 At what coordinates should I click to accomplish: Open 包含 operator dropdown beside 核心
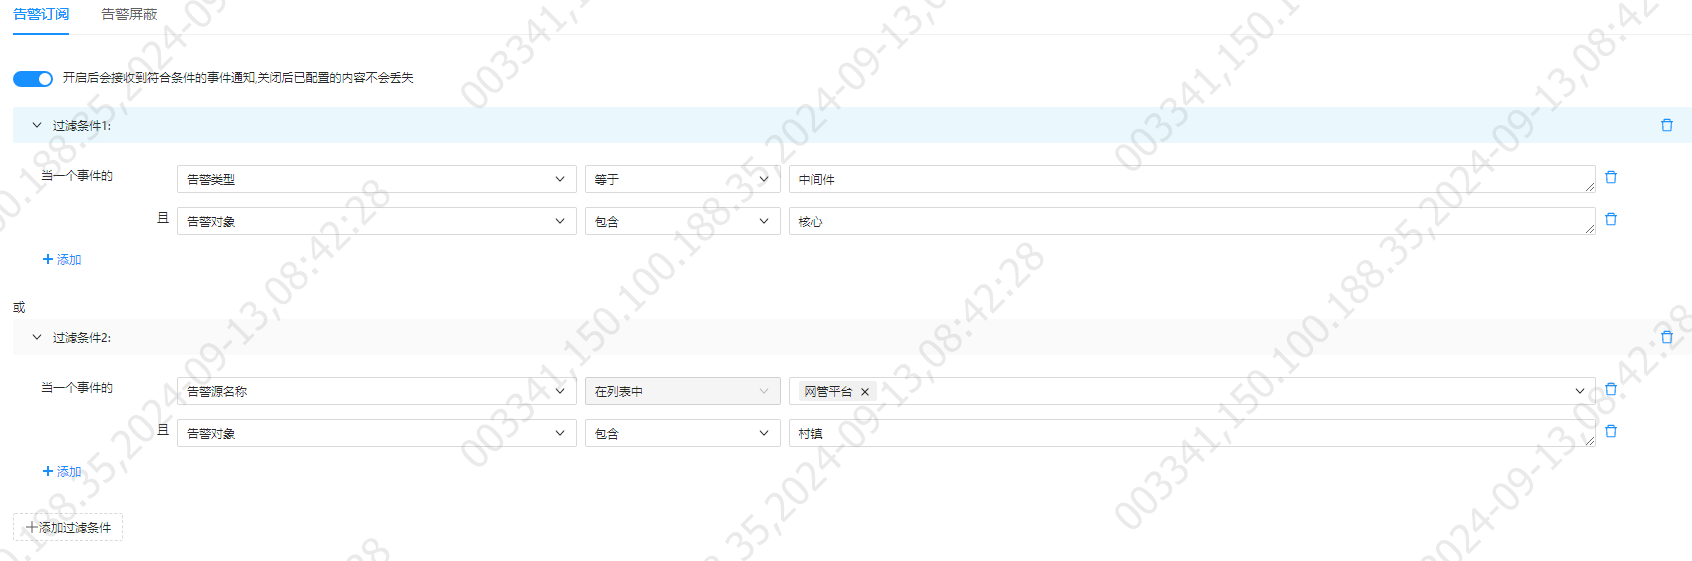tap(683, 221)
